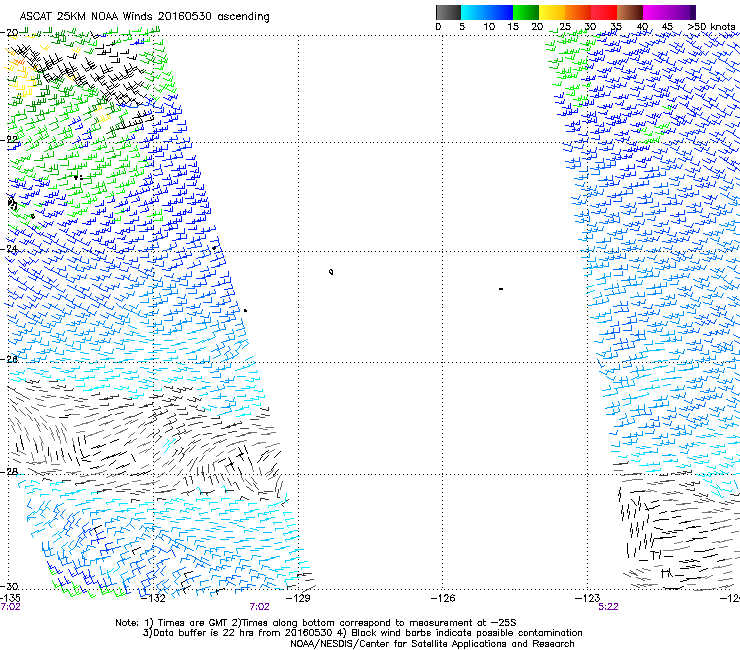Select the legend value '35'
The image size is (740, 650).
(616, 27)
